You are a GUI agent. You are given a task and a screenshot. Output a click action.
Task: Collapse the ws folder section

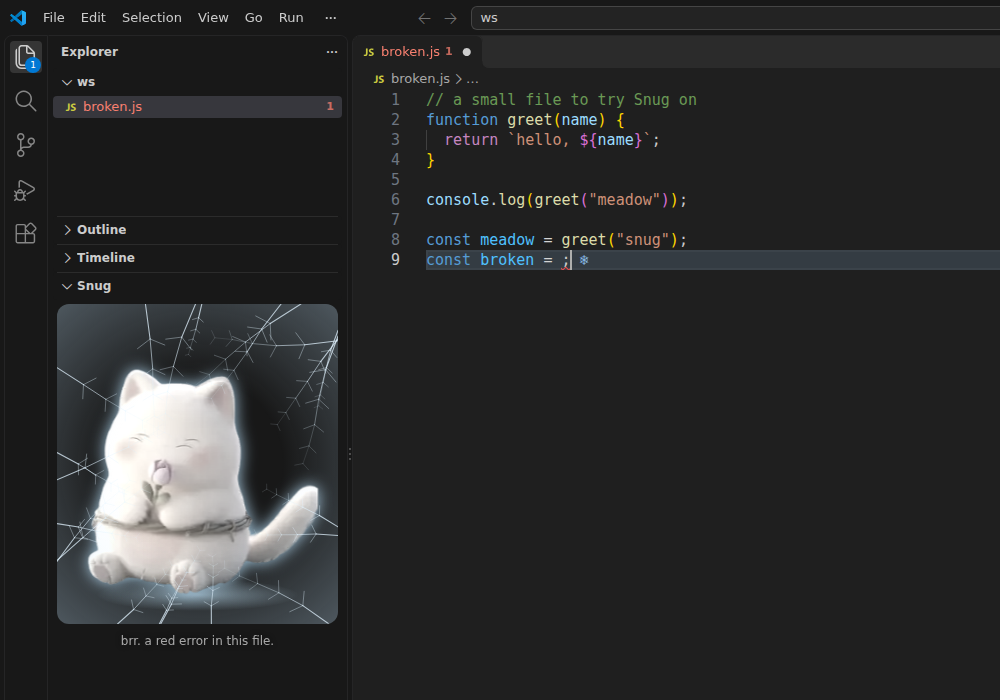[x=67, y=82]
